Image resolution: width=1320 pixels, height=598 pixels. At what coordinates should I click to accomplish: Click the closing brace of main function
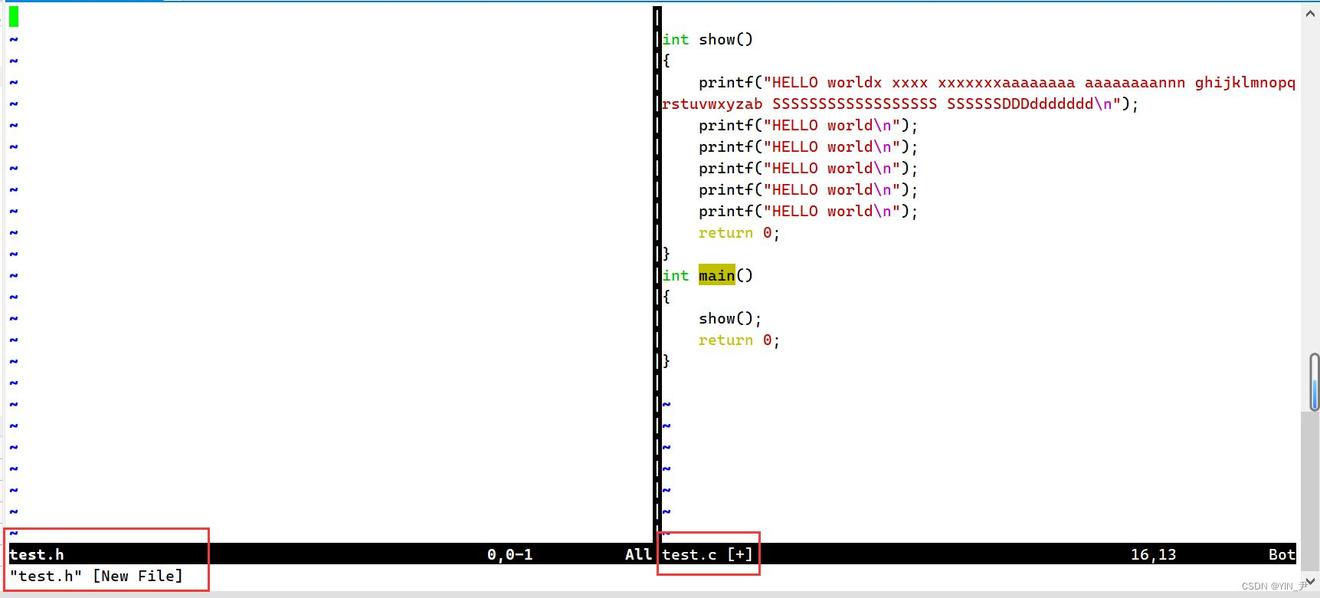click(666, 361)
